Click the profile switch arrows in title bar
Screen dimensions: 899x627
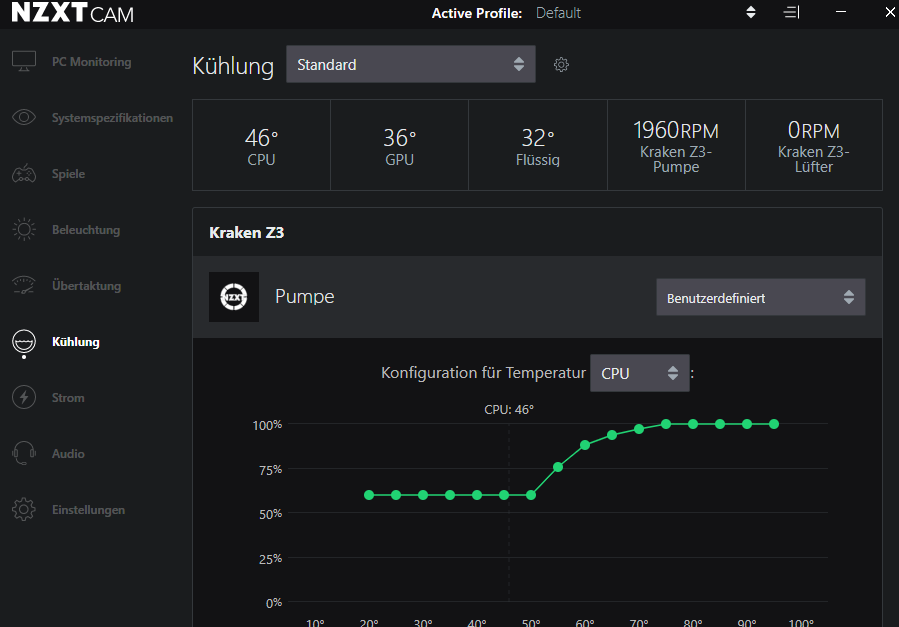[751, 12]
